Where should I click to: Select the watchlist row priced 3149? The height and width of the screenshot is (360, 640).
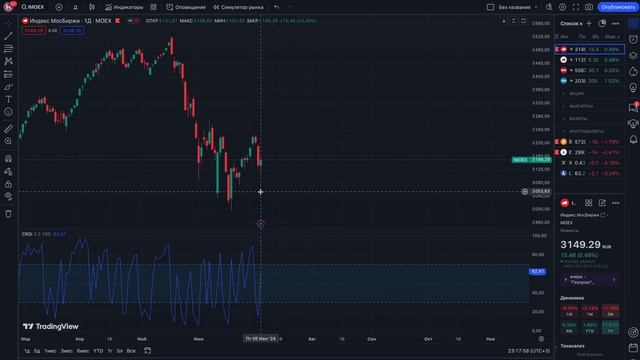click(x=589, y=49)
